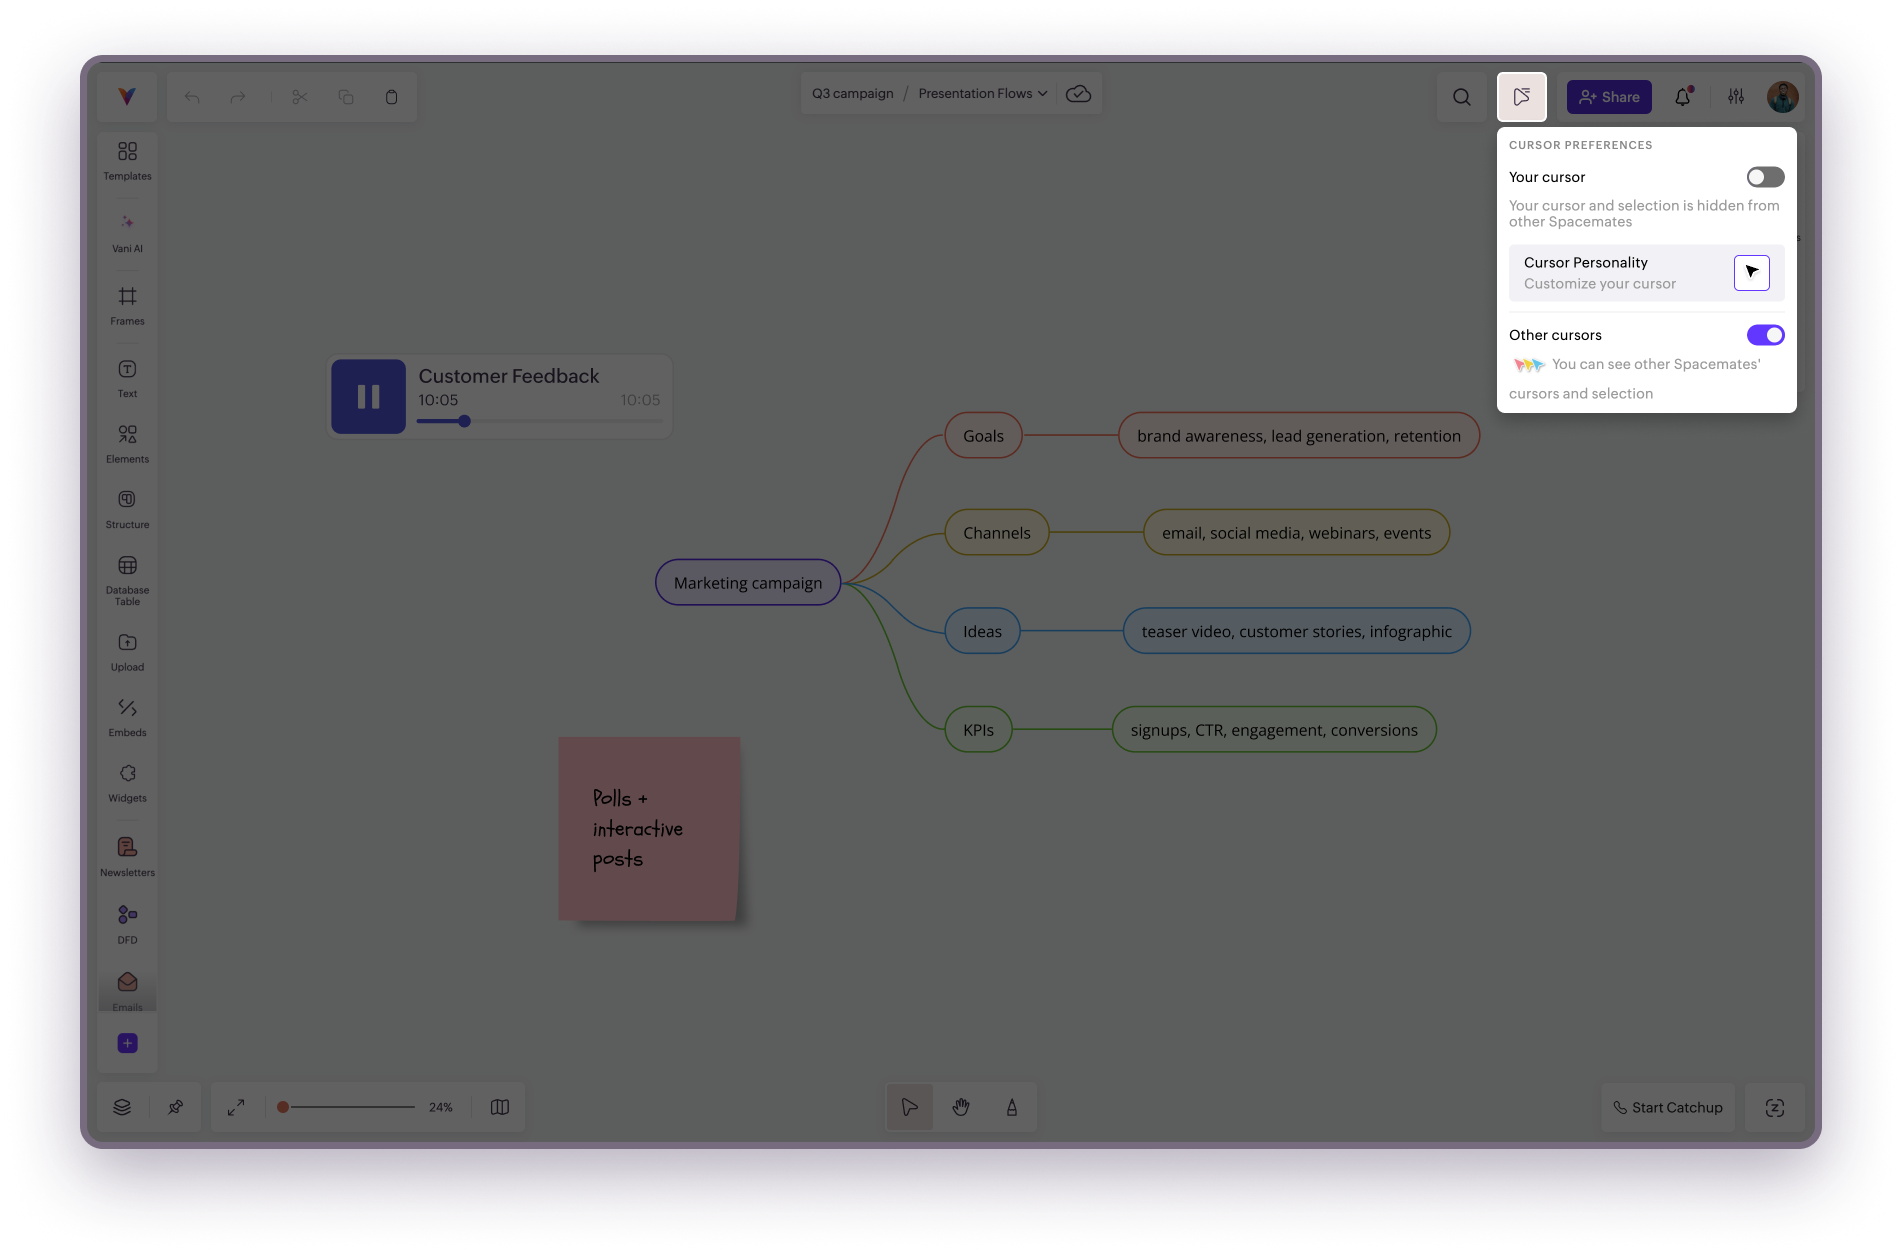This screenshot has height=1254, width=1902.
Task: Start Catchup call
Action: coord(1668,1107)
